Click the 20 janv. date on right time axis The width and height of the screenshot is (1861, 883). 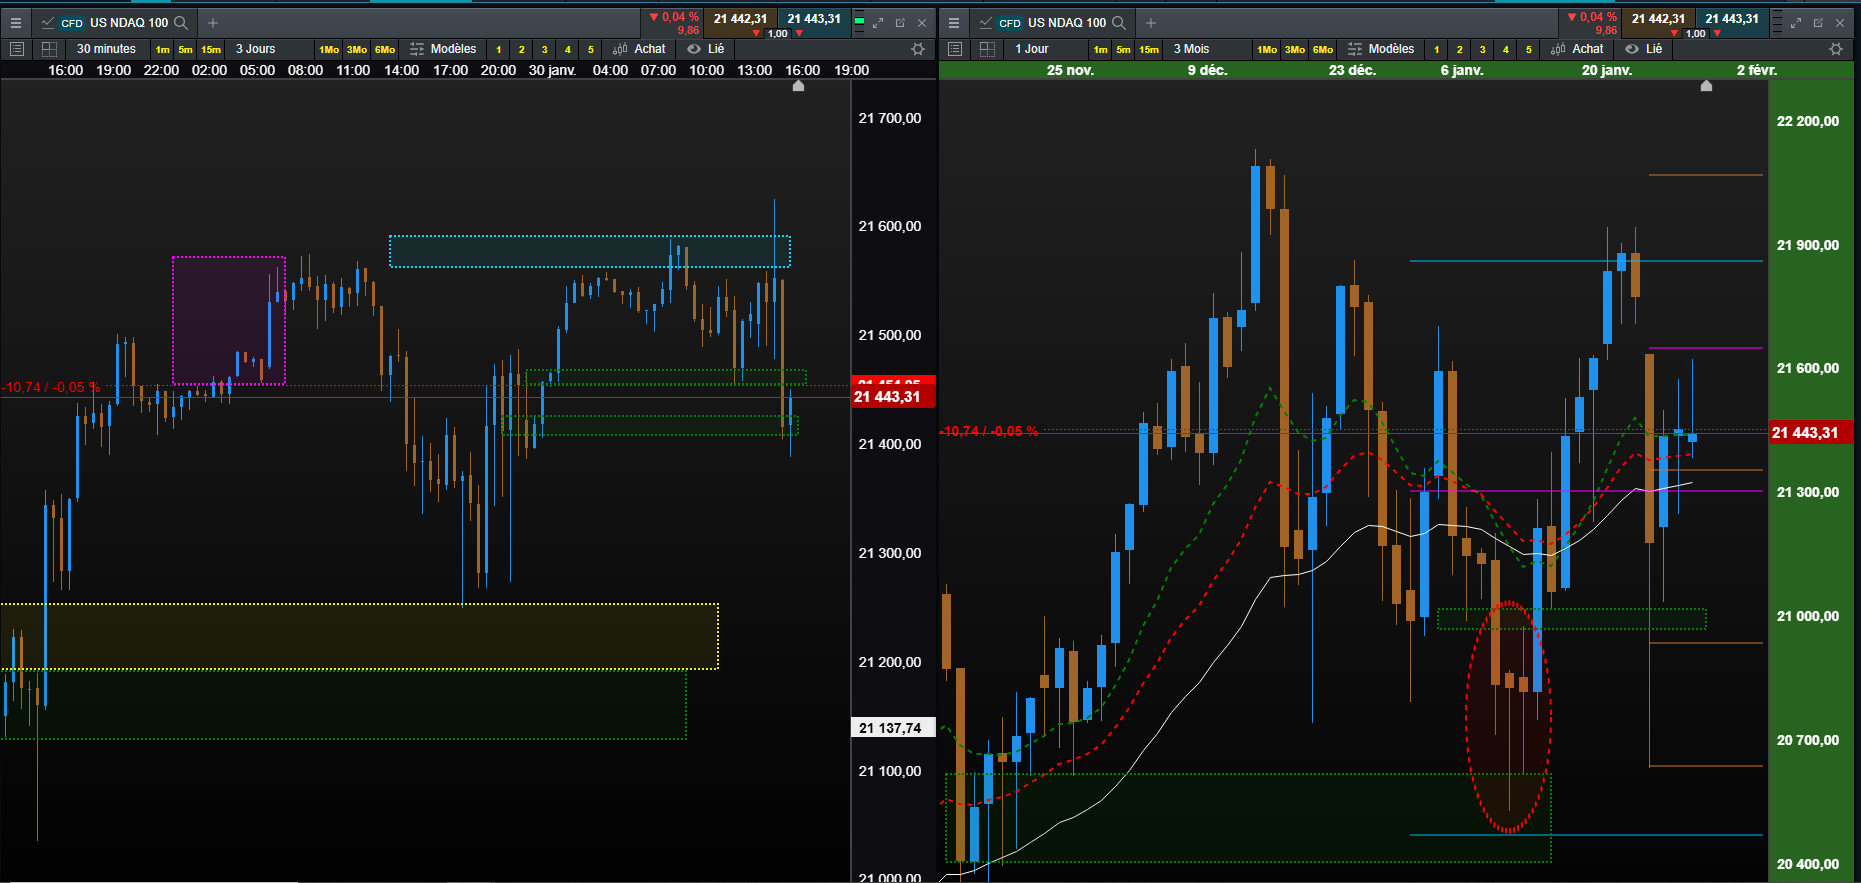click(x=1607, y=70)
